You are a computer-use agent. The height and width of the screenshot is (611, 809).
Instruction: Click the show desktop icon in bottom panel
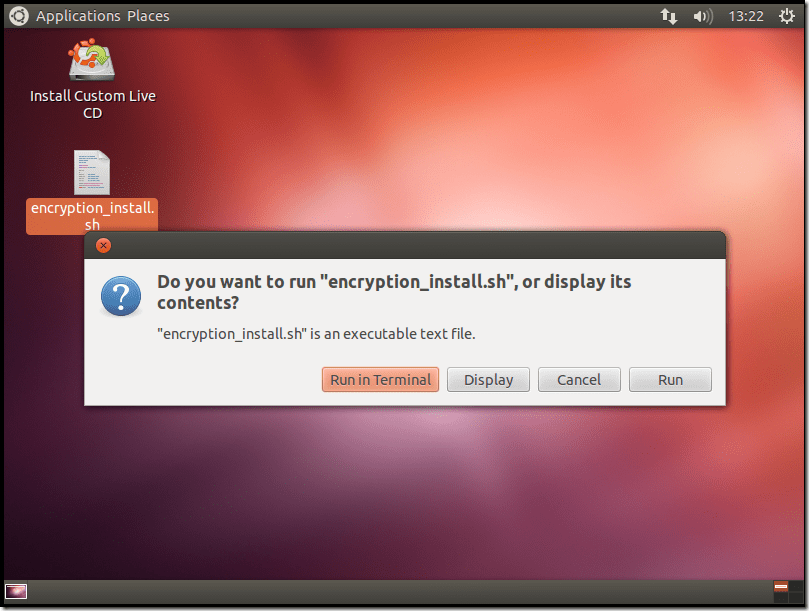point(16,591)
